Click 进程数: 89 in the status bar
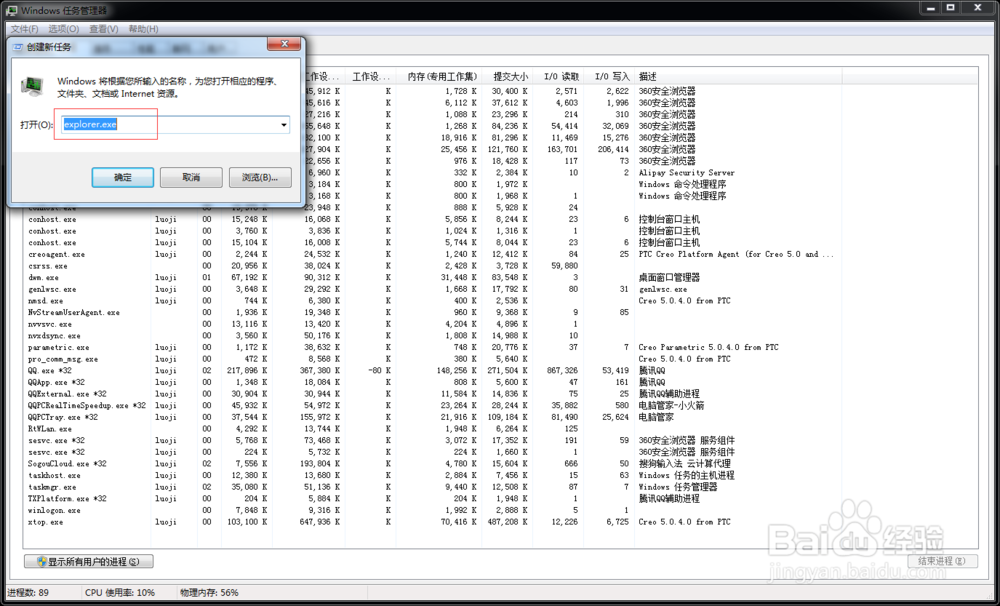Image resolution: width=1000 pixels, height=606 pixels. coord(27,593)
